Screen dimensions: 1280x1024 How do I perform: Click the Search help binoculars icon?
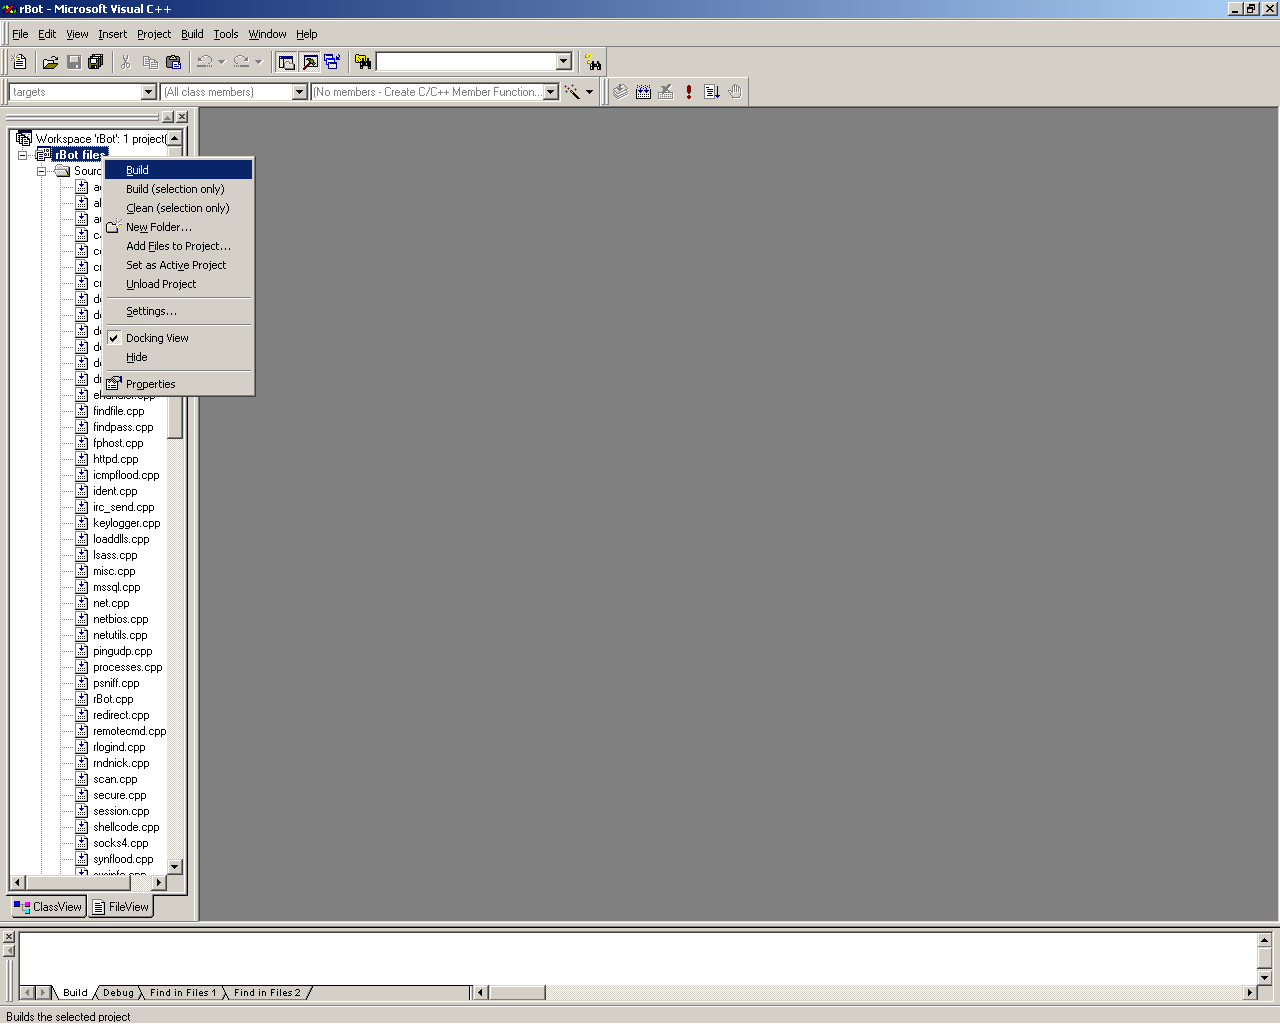(593, 62)
